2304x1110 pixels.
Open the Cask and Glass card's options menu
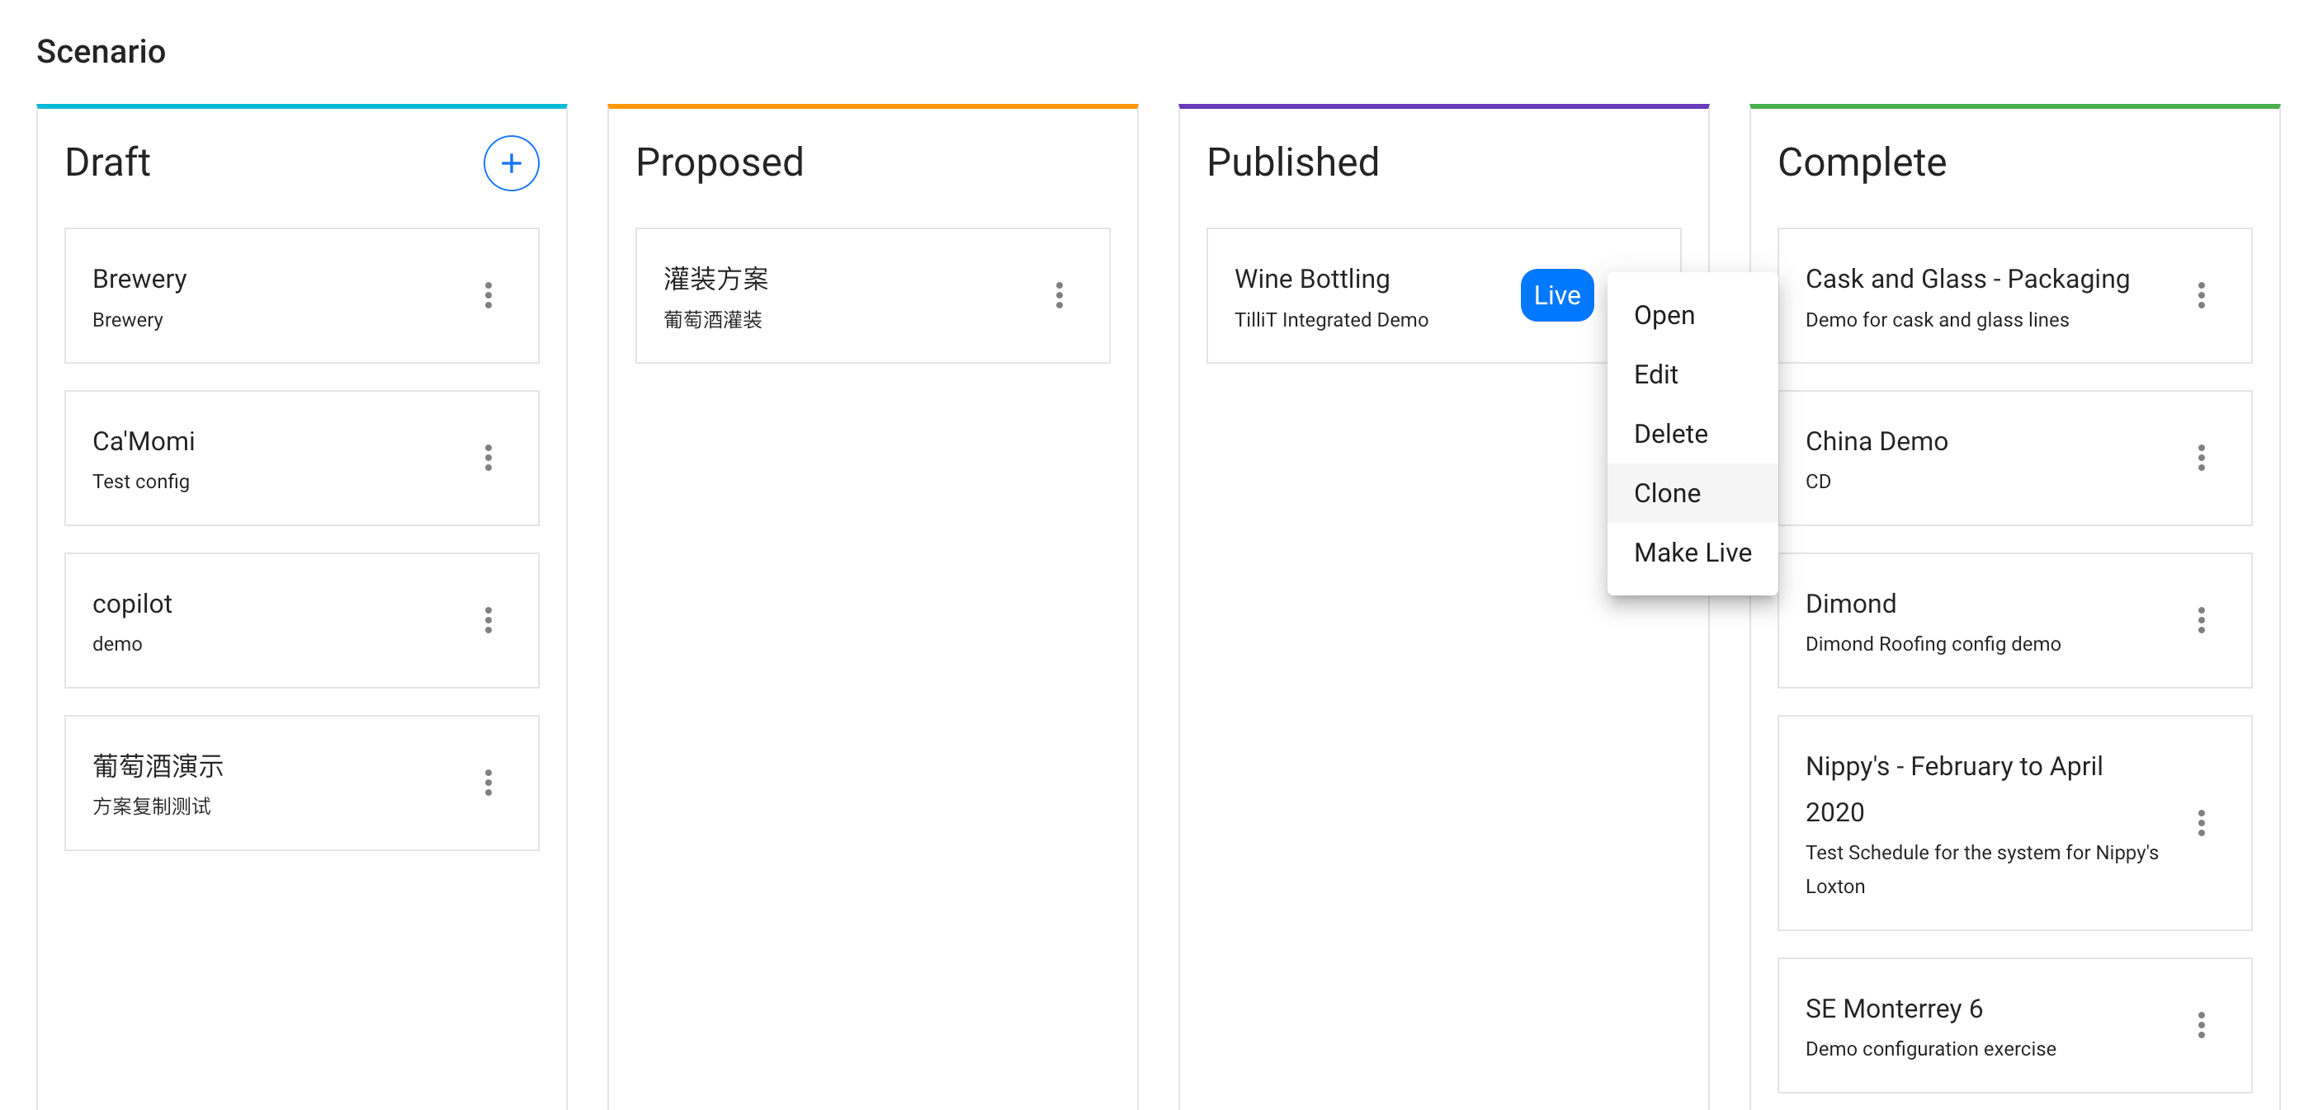pyautogui.click(x=2201, y=295)
